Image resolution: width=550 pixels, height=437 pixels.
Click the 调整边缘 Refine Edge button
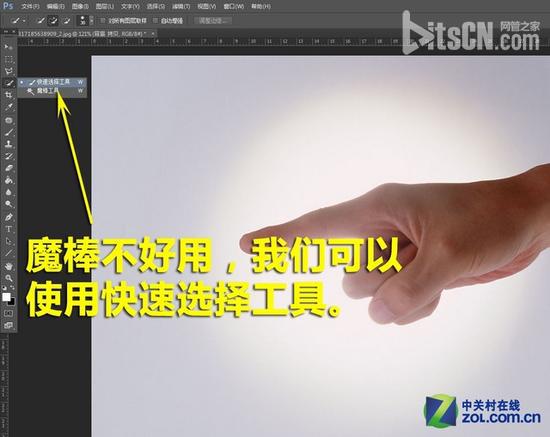[213, 21]
